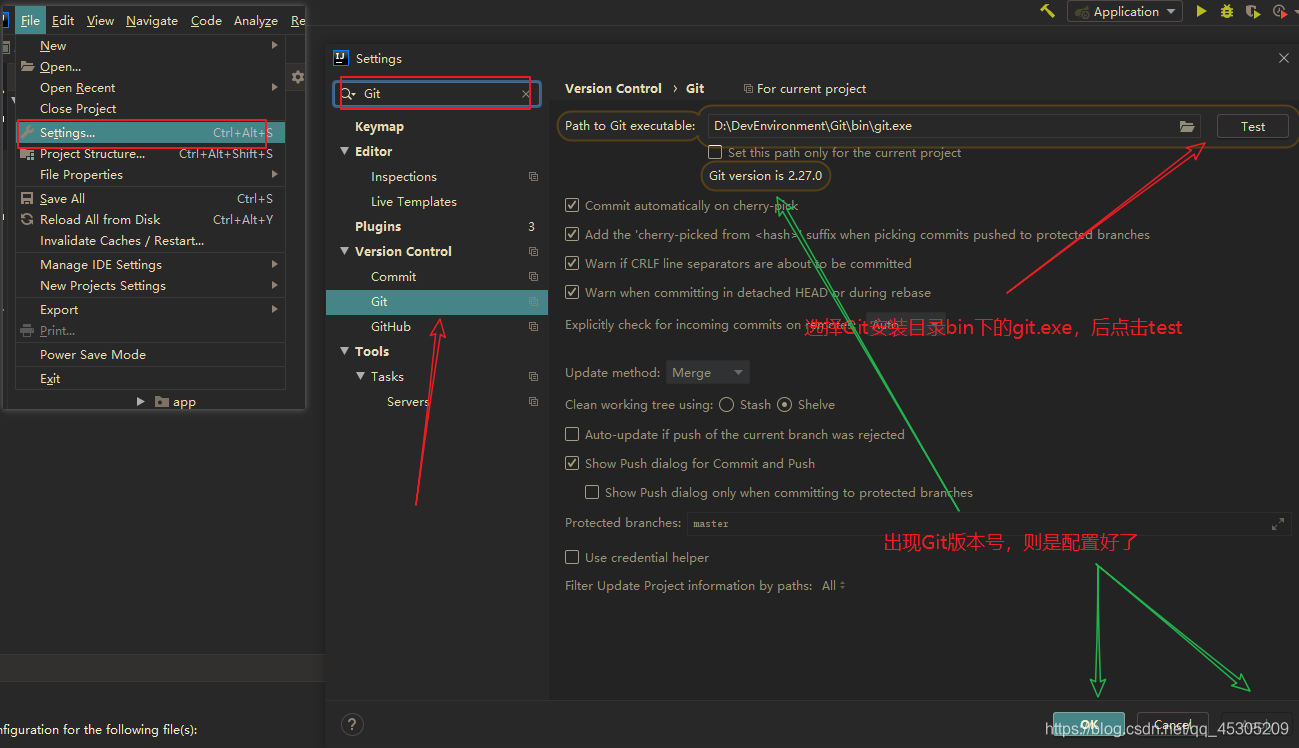Run the Application configuration with green play icon
This screenshot has width=1299, height=748.
(x=1202, y=11)
